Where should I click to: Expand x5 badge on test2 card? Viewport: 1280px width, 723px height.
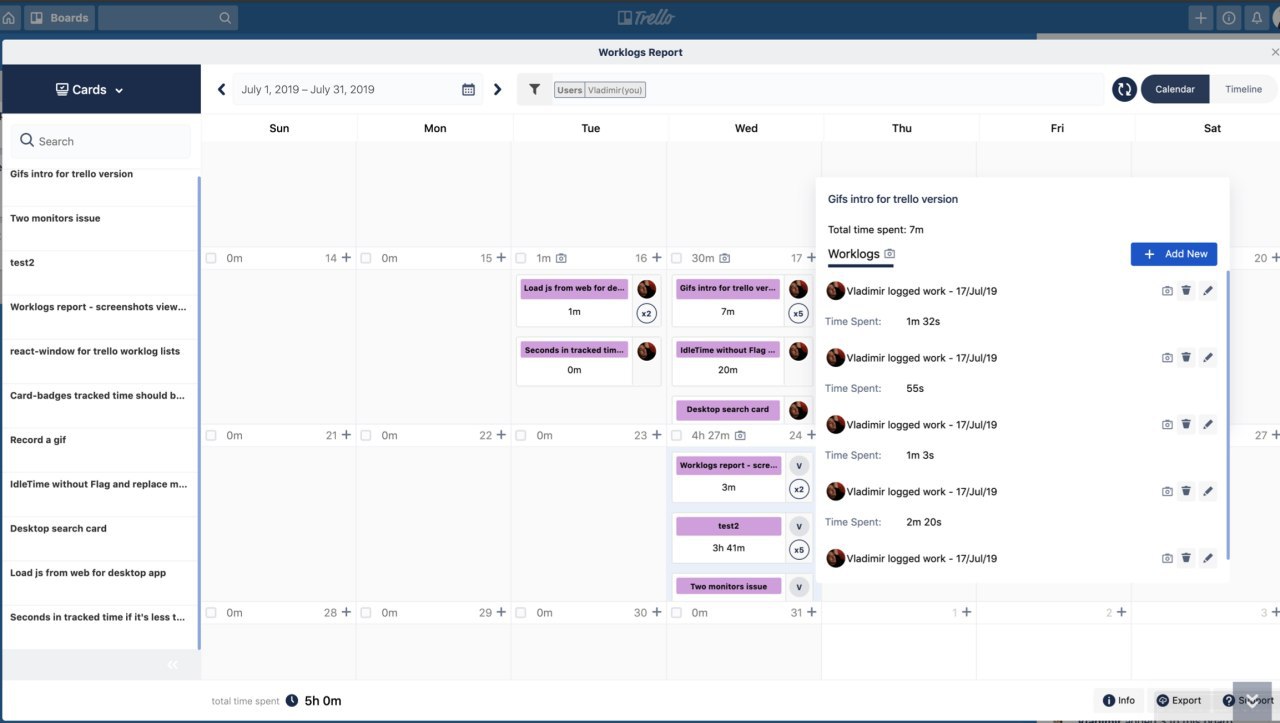coord(798,549)
